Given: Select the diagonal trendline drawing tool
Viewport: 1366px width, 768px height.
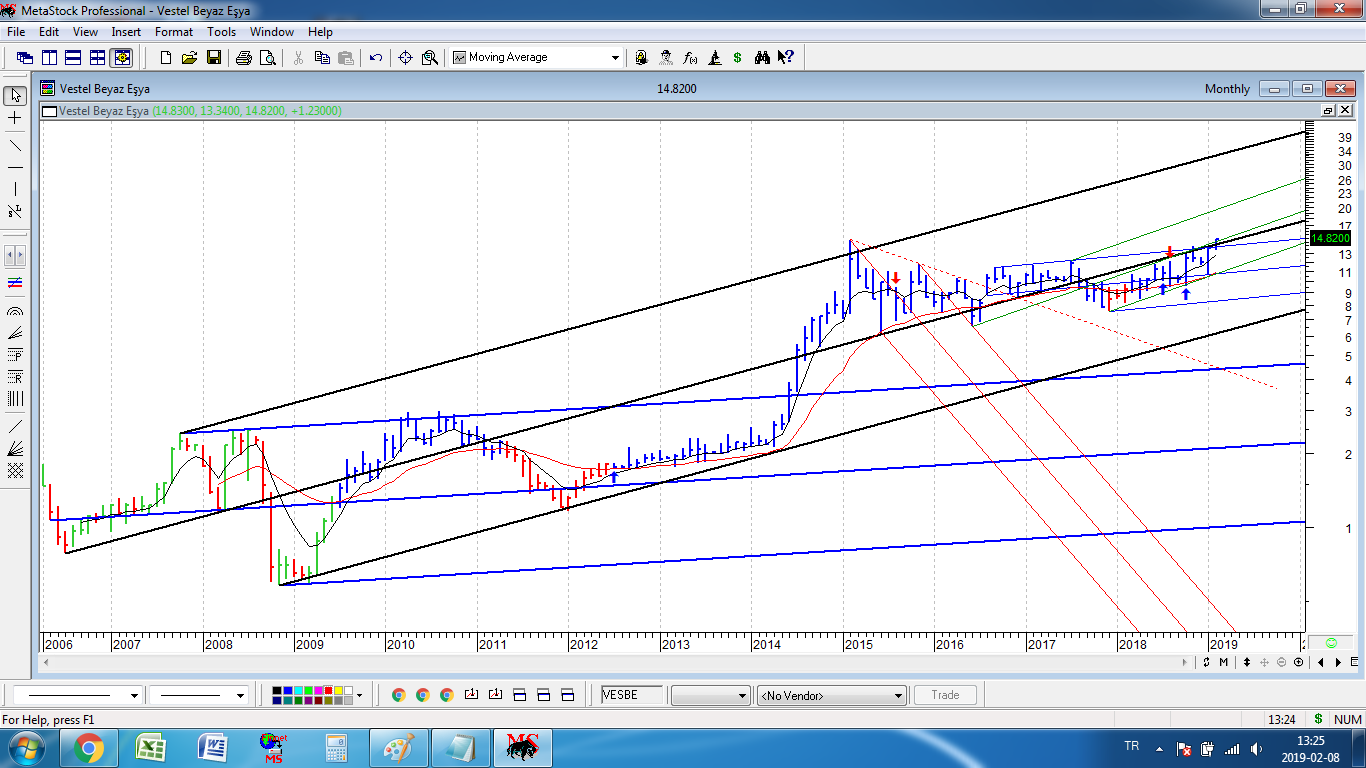Looking at the screenshot, I should 15,145.
